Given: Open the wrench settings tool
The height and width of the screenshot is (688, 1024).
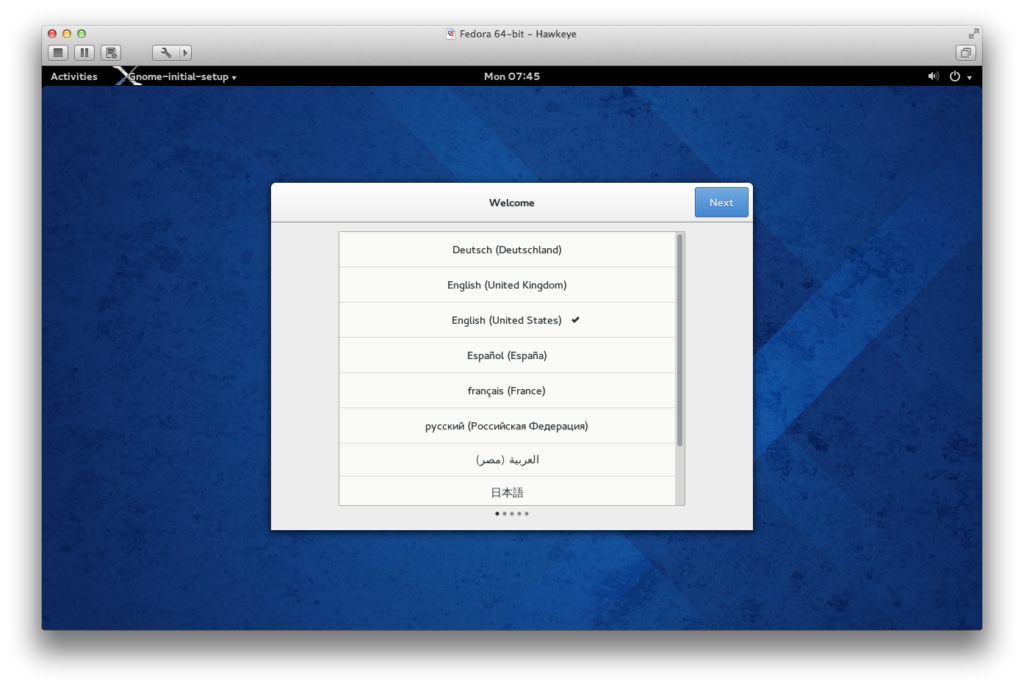Looking at the screenshot, I should 165,53.
